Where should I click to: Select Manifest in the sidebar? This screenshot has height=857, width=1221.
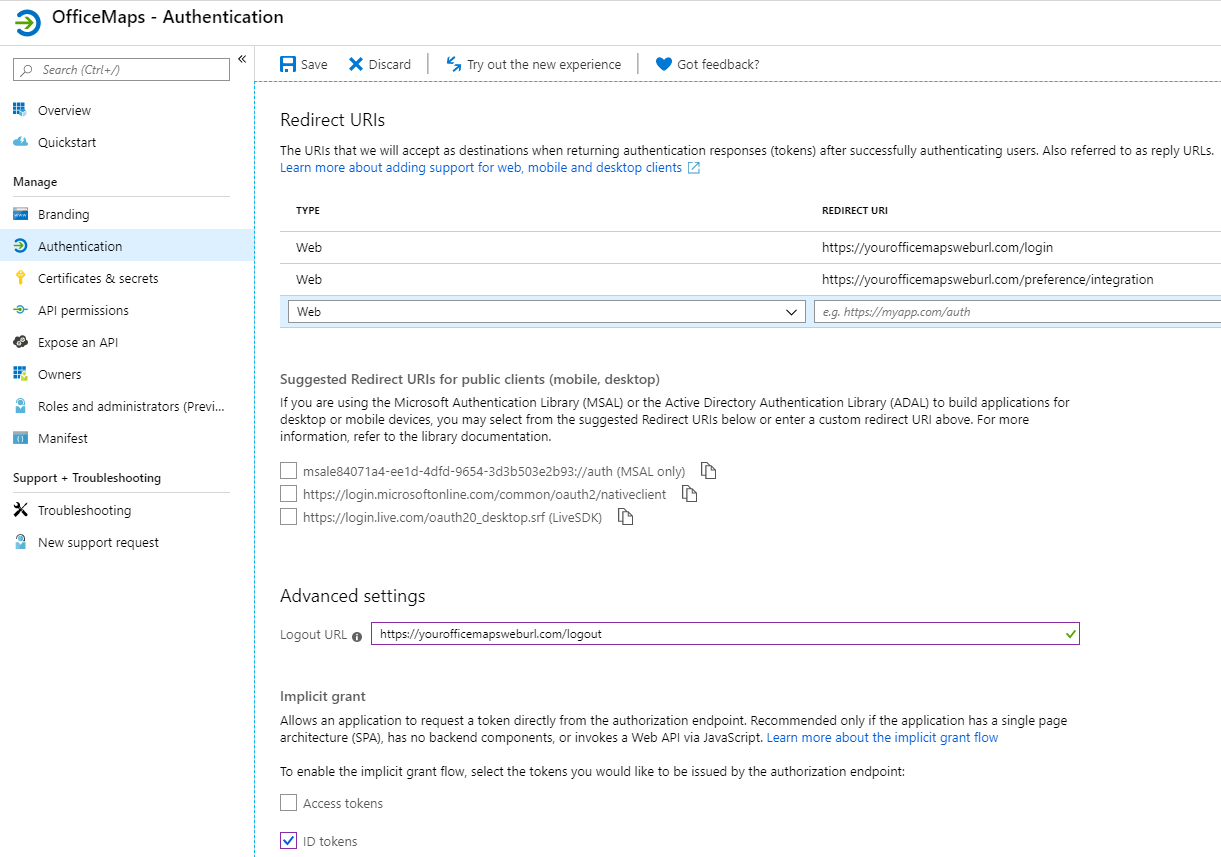(x=63, y=438)
